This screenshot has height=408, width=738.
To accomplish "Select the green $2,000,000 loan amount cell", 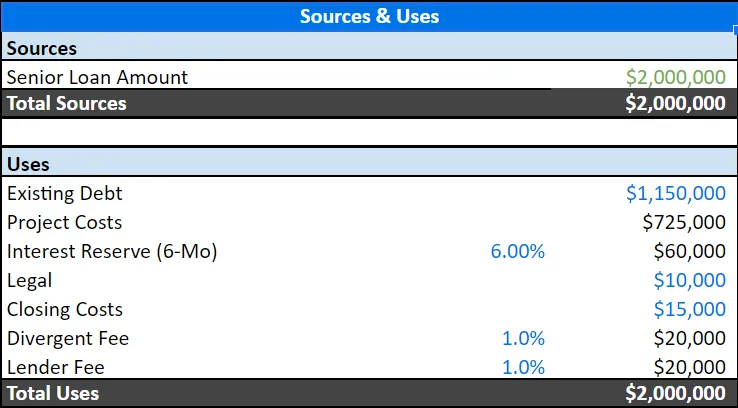I will [x=675, y=76].
